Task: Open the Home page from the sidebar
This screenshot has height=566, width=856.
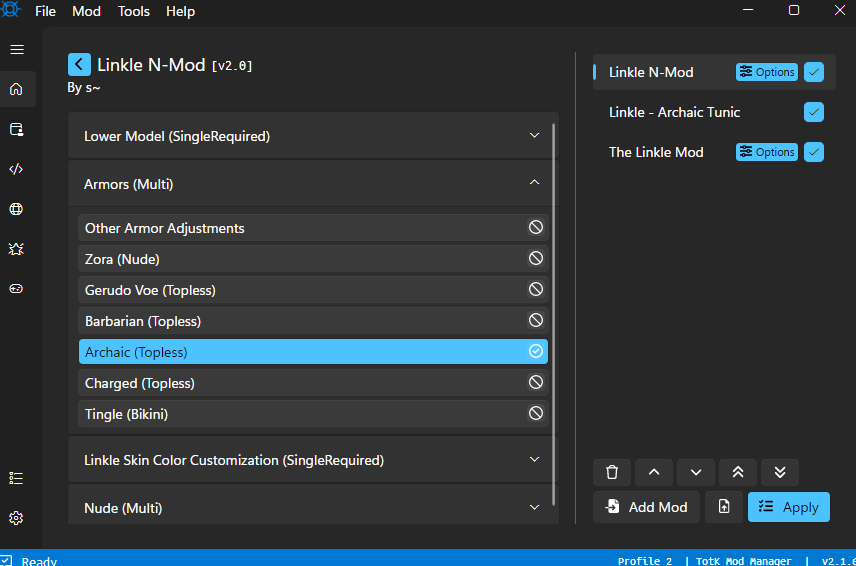Action: pyautogui.click(x=16, y=89)
